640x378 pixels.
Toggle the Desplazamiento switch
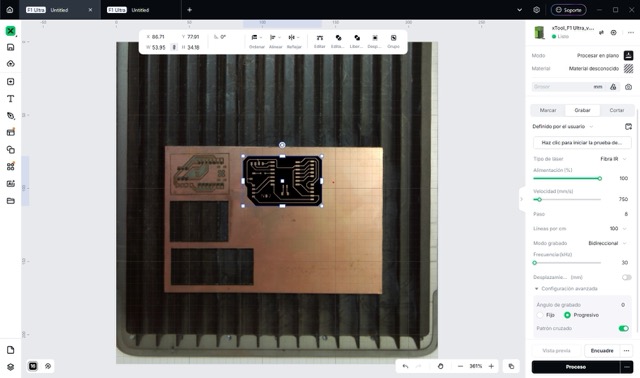click(x=627, y=278)
